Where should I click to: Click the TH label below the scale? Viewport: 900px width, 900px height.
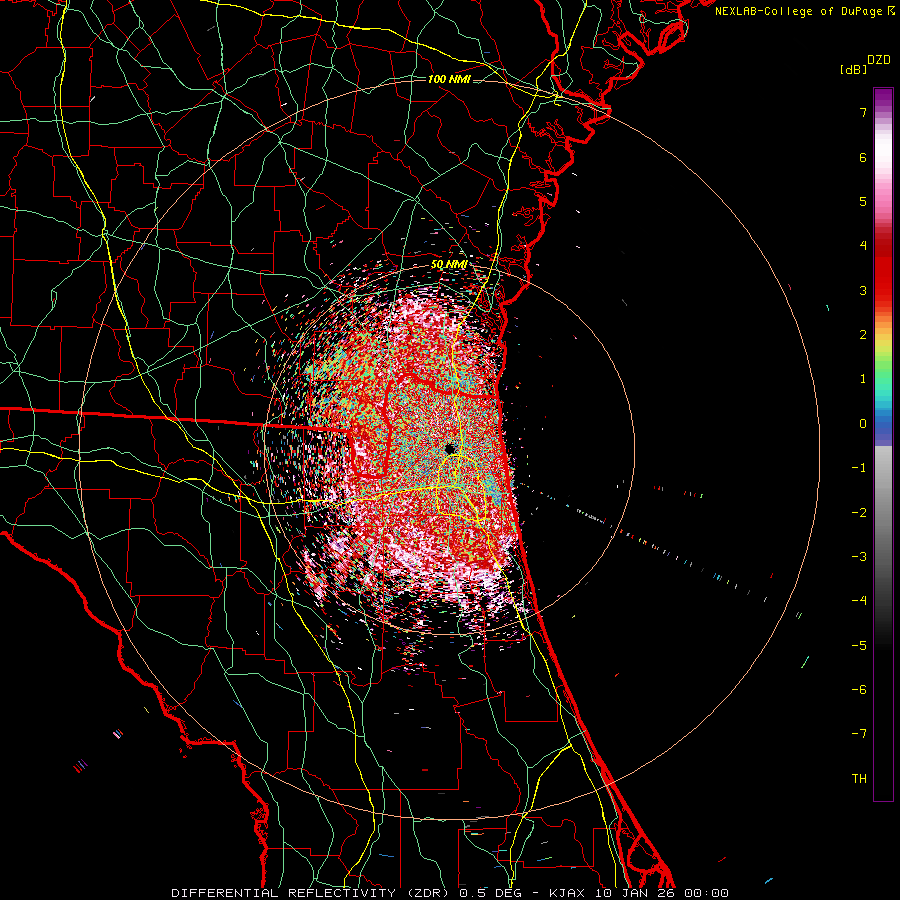tap(859, 778)
